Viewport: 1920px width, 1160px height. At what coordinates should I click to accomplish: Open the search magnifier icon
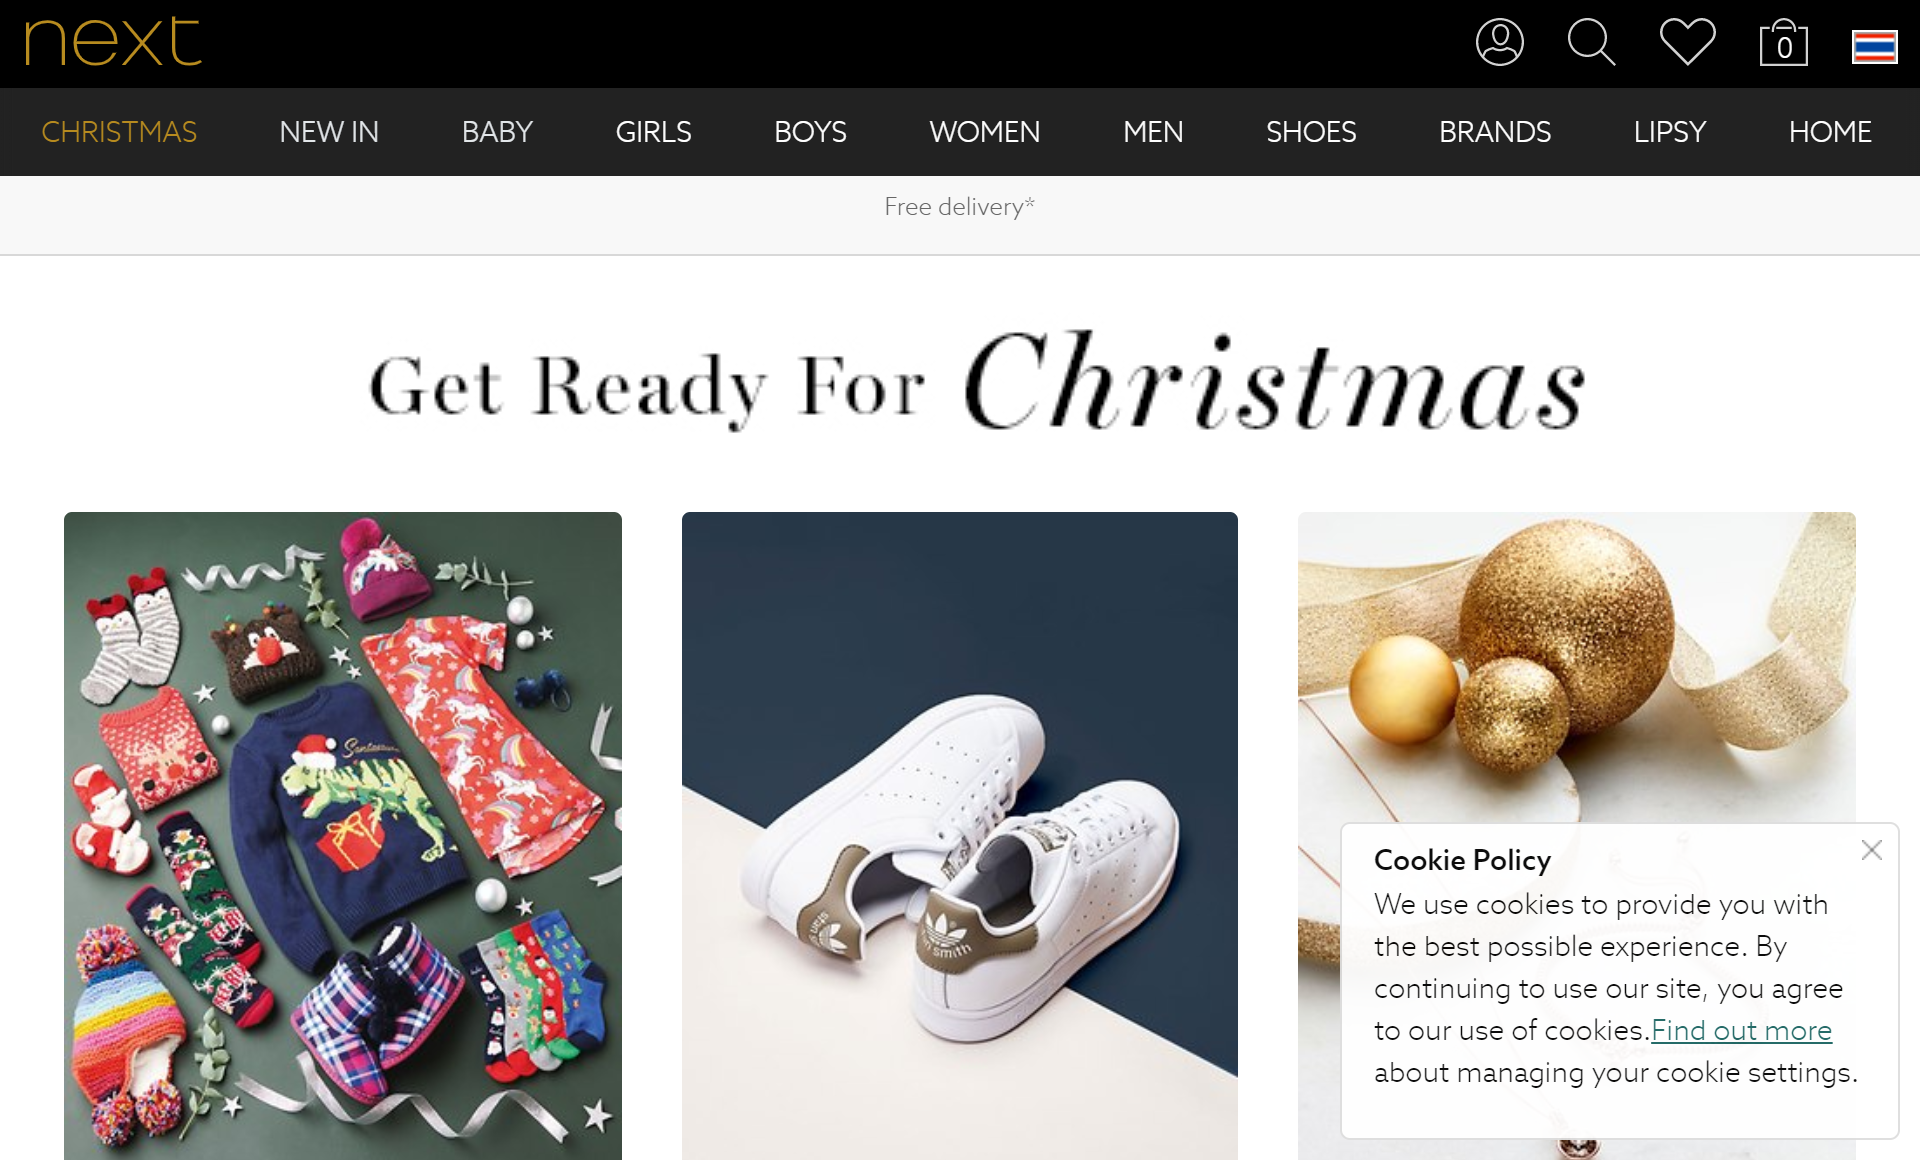[x=1591, y=43]
